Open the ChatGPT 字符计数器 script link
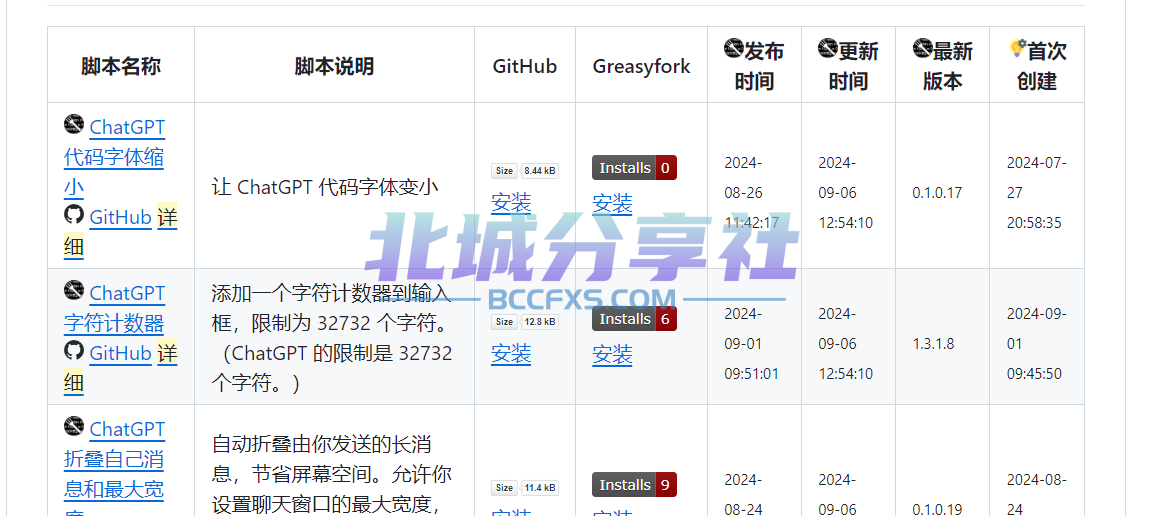Viewport: 1167px width, 516px height. point(115,308)
